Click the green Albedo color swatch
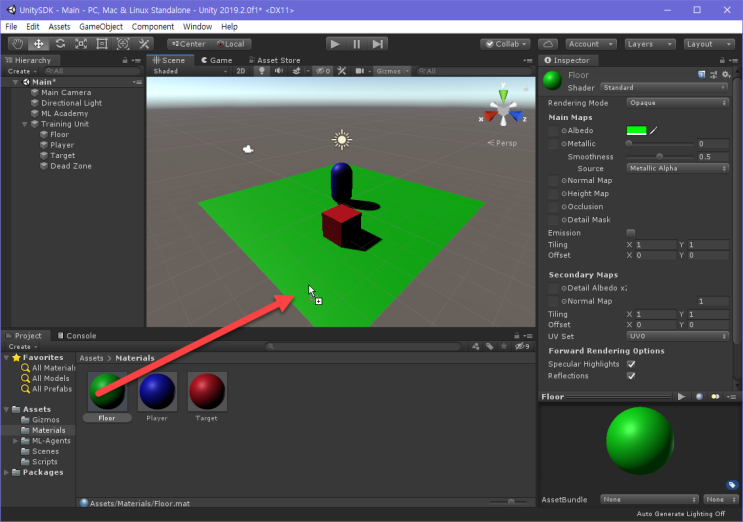743x522 pixels. (x=636, y=130)
